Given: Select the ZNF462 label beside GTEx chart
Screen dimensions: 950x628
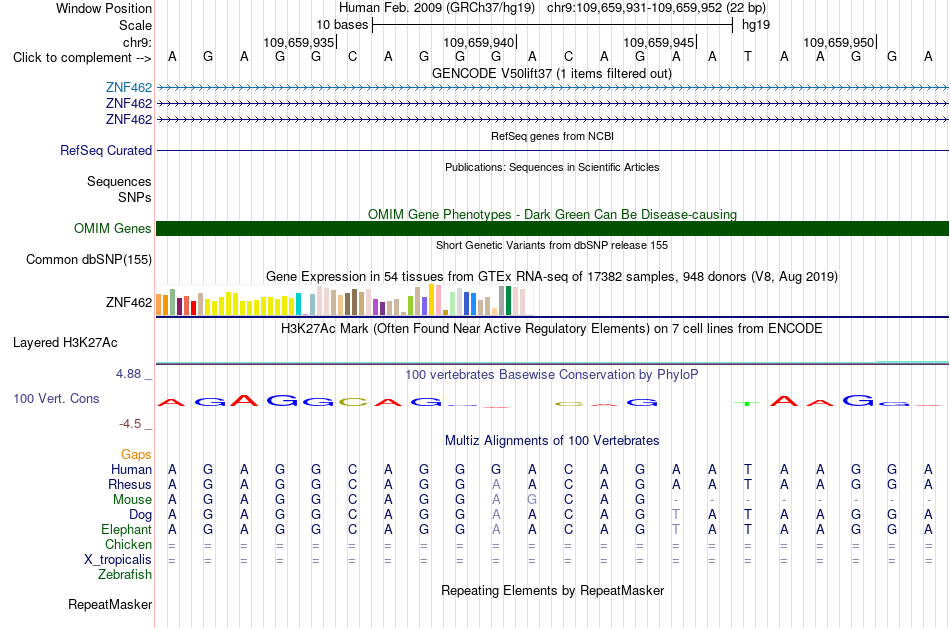Looking at the screenshot, I should click(128, 302).
